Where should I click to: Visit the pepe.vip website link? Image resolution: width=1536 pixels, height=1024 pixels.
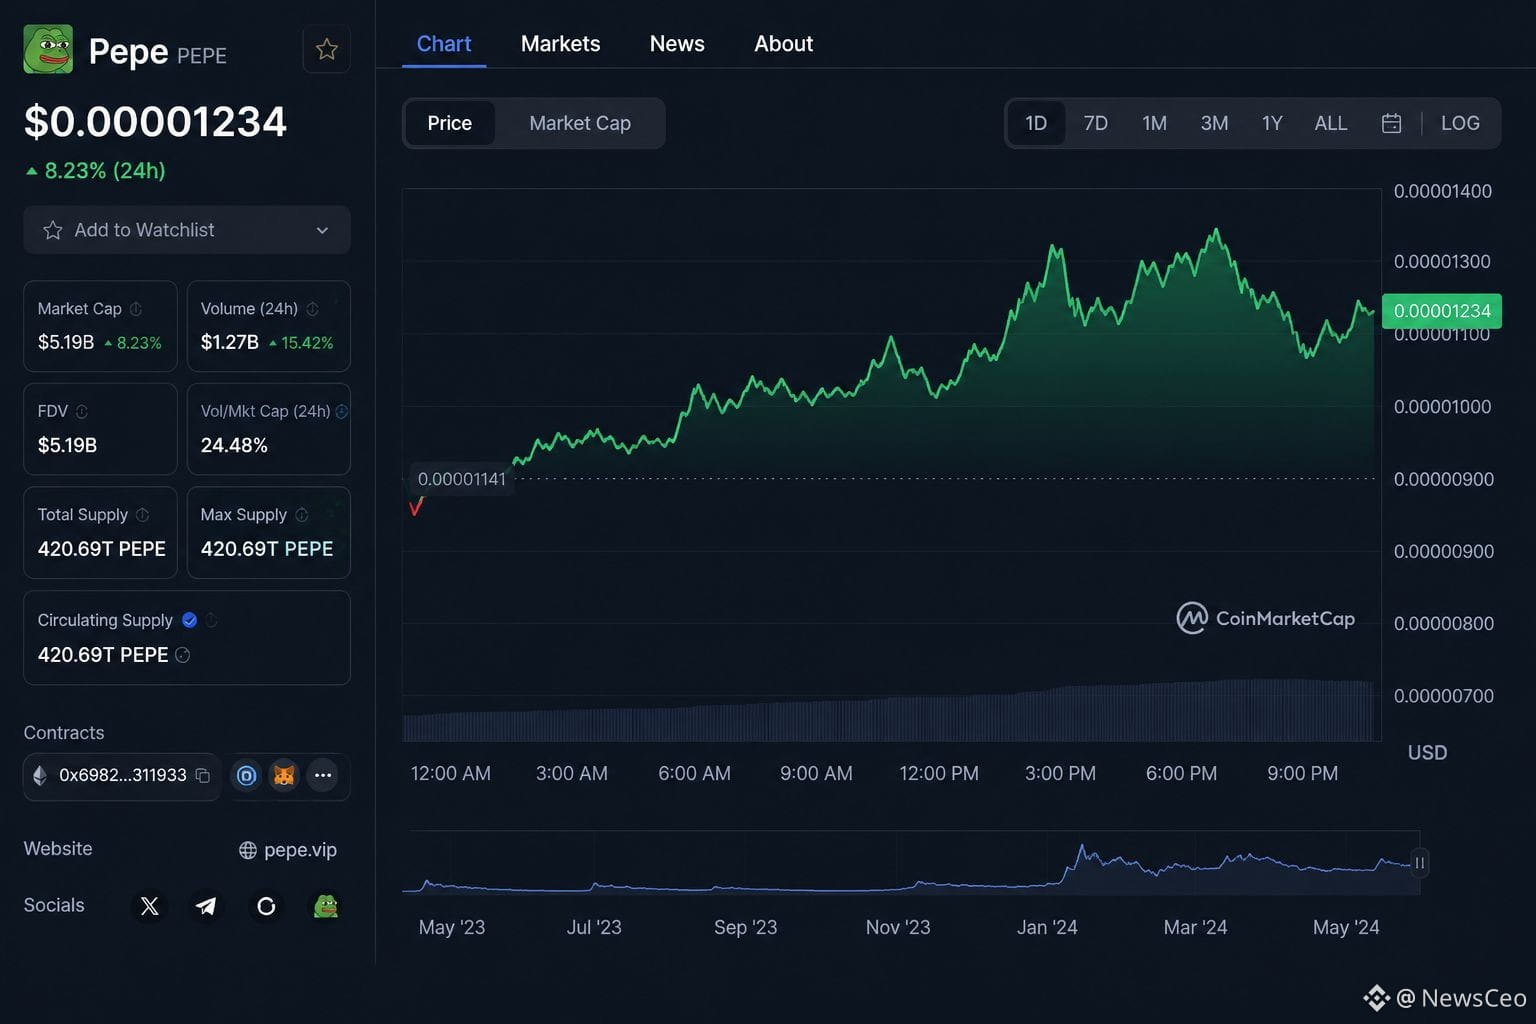coord(301,850)
